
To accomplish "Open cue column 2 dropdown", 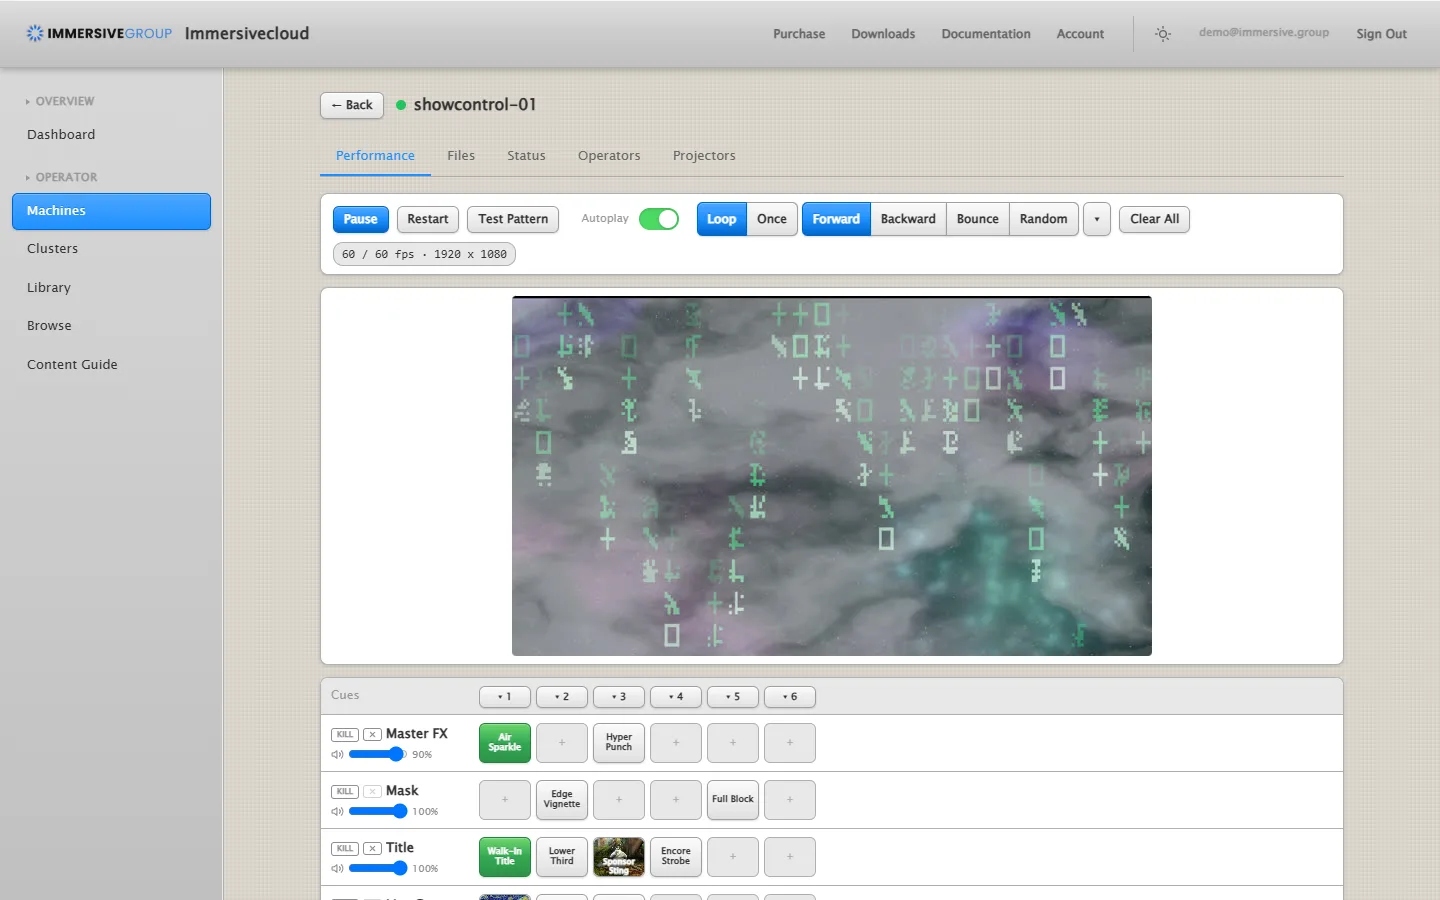I will click(562, 697).
